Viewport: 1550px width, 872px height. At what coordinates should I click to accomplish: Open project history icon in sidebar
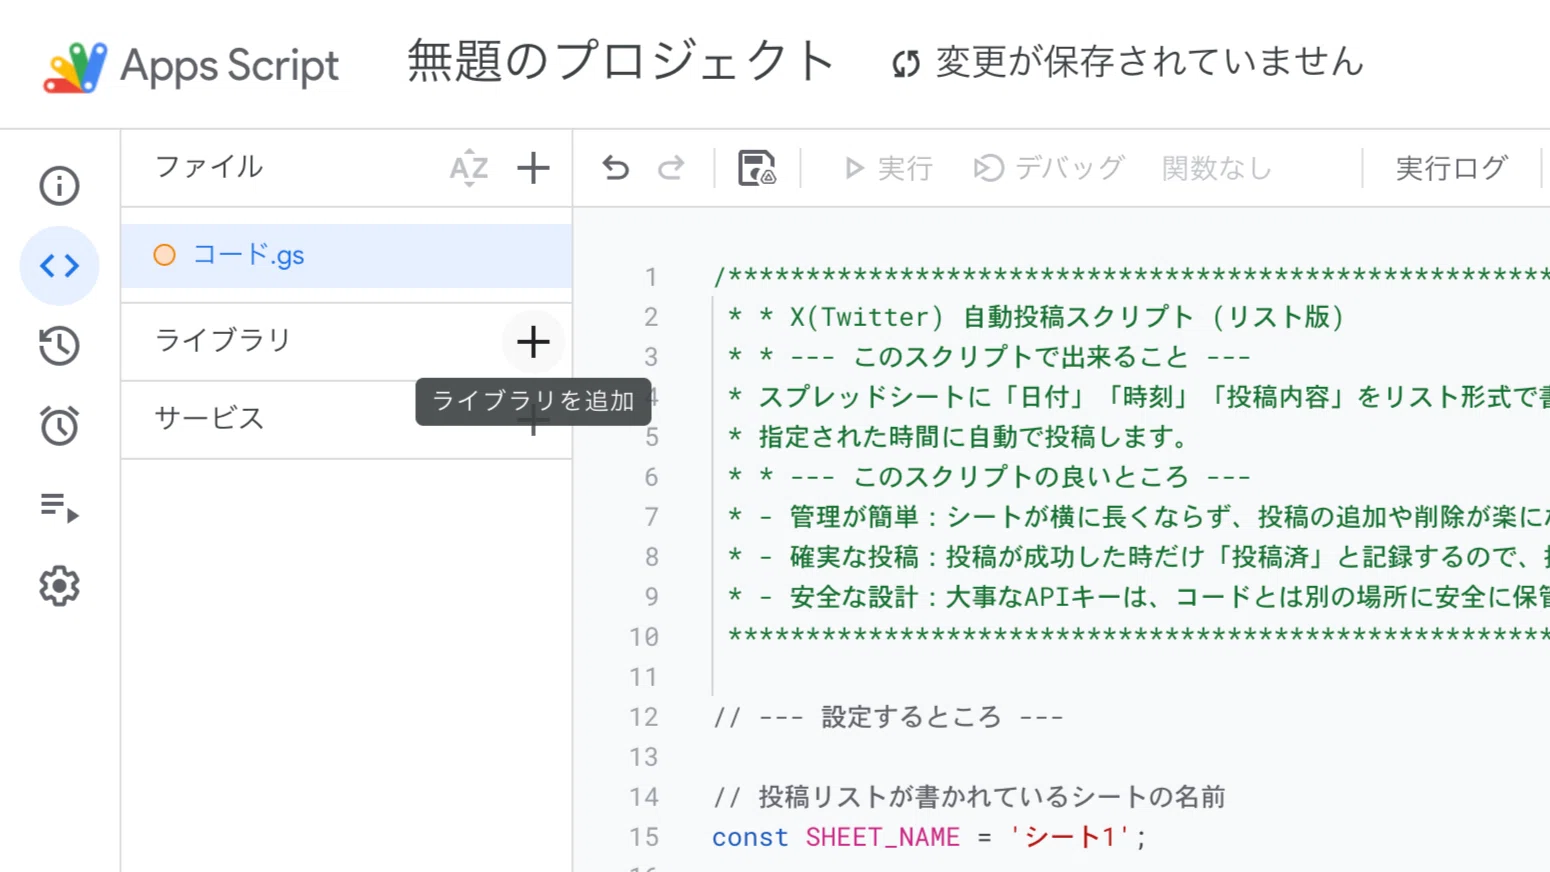(59, 346)
